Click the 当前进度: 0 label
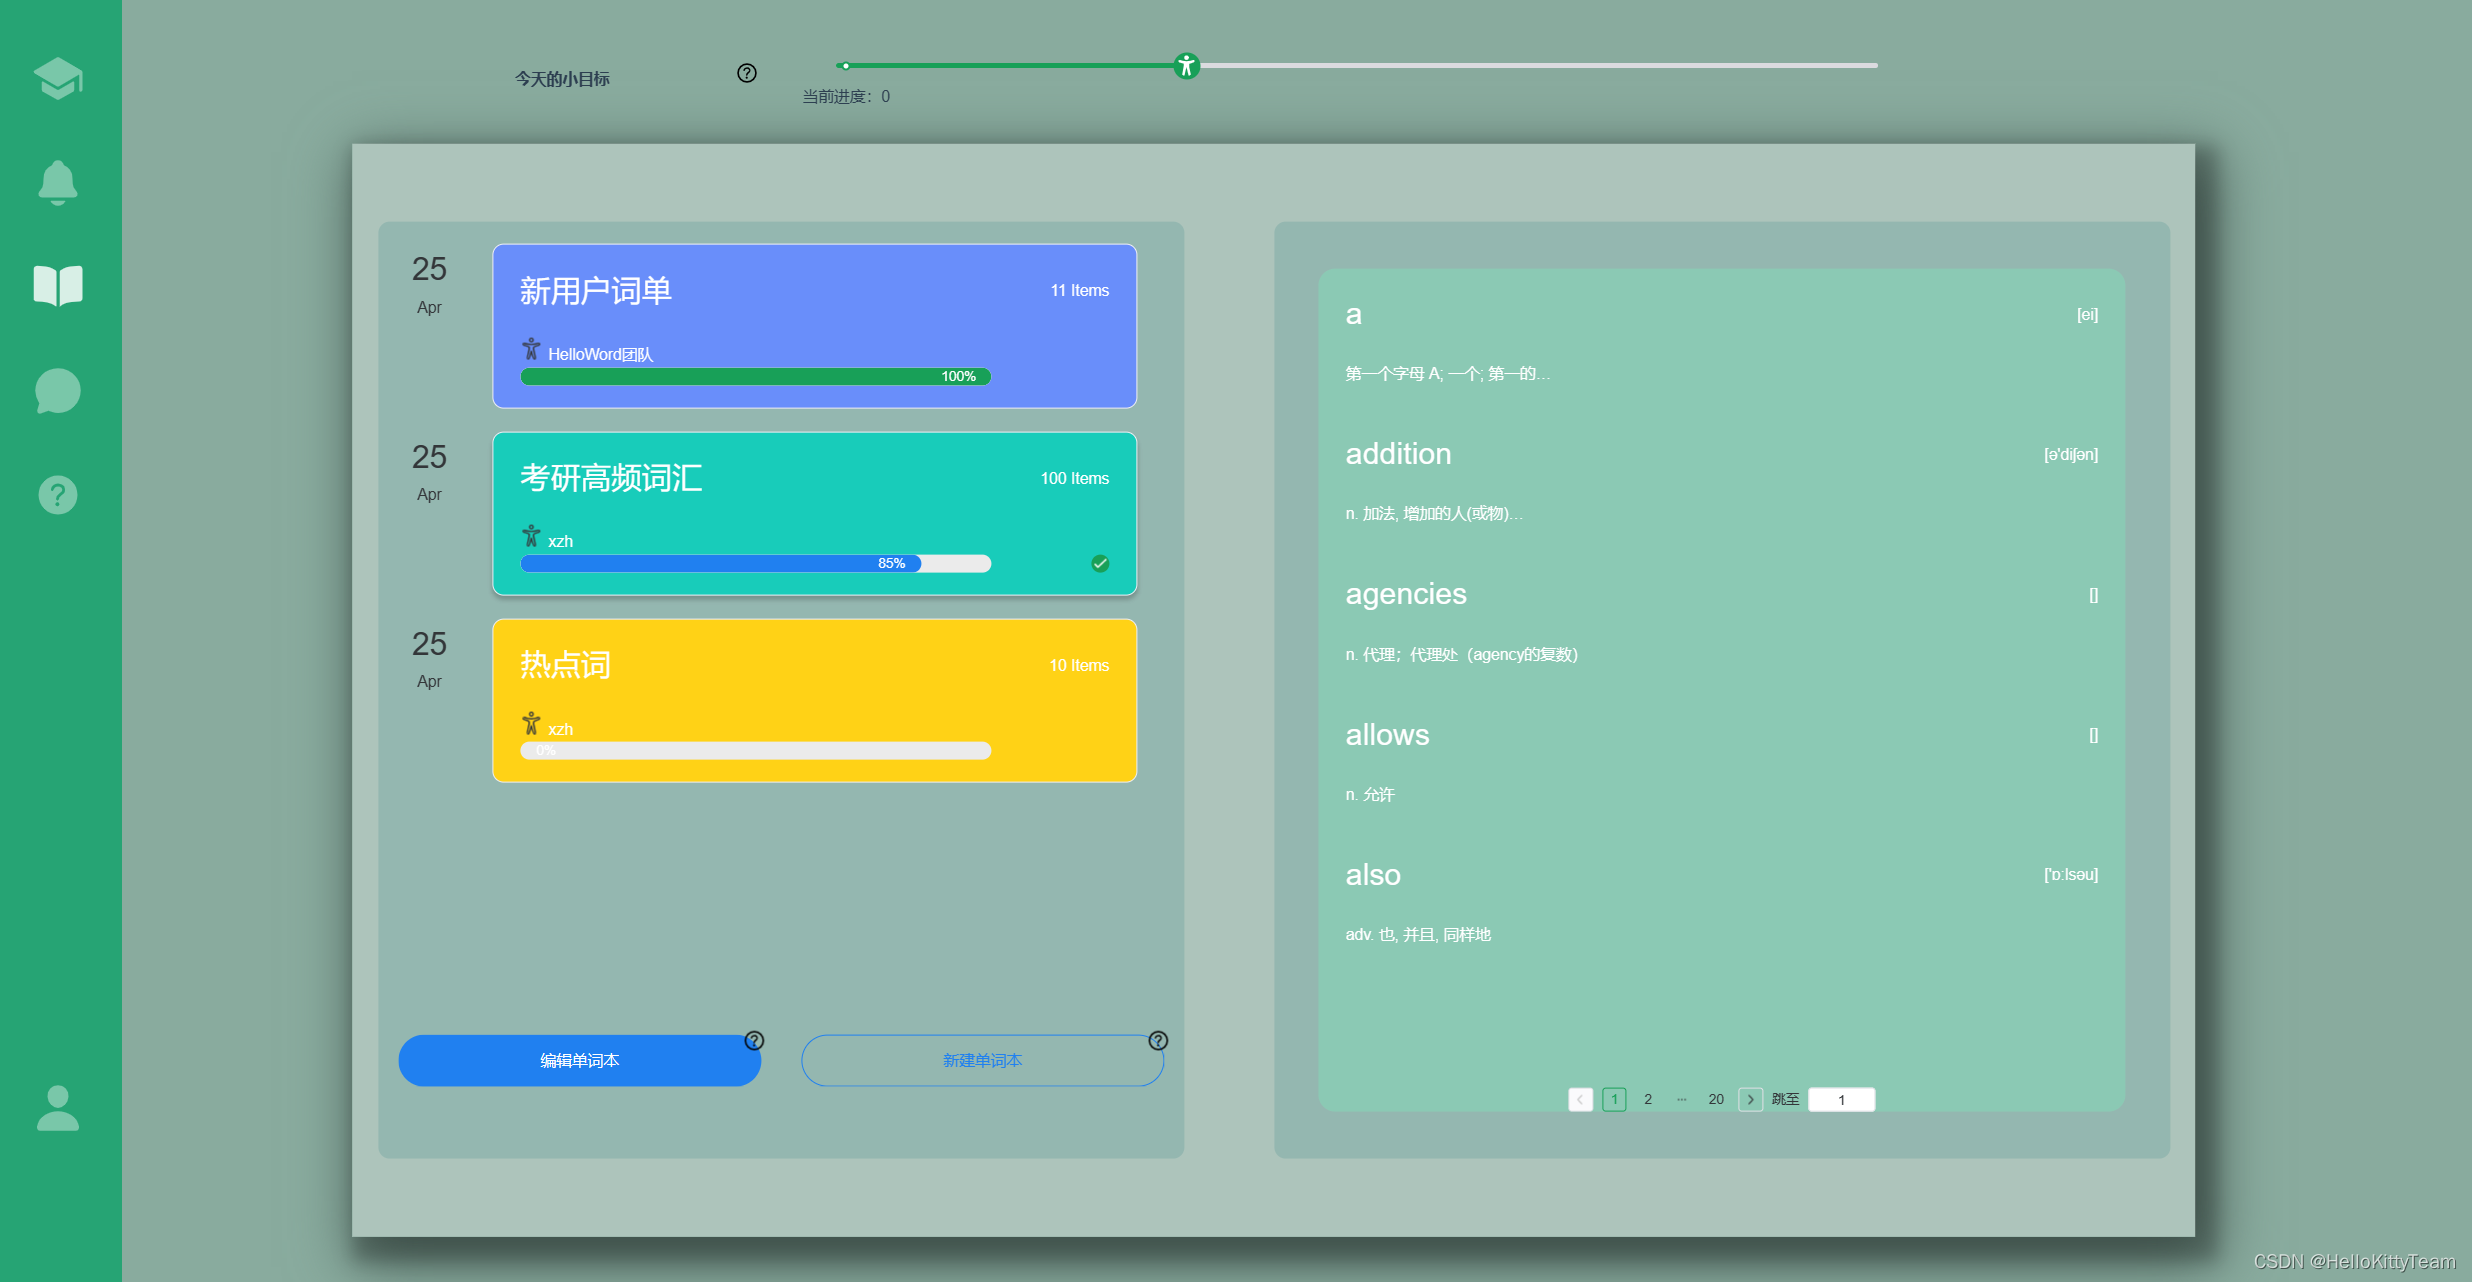2472x1282 pixels. click(x=846, y=97)
